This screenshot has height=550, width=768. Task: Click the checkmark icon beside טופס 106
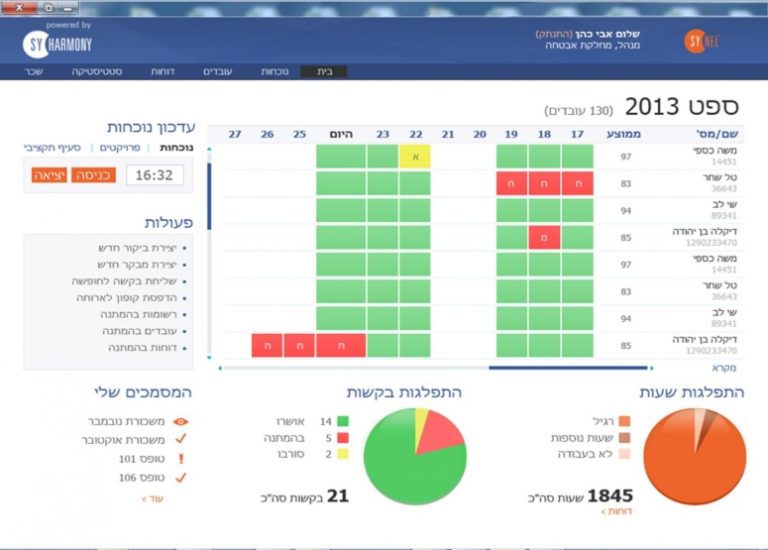pos(181,477)
